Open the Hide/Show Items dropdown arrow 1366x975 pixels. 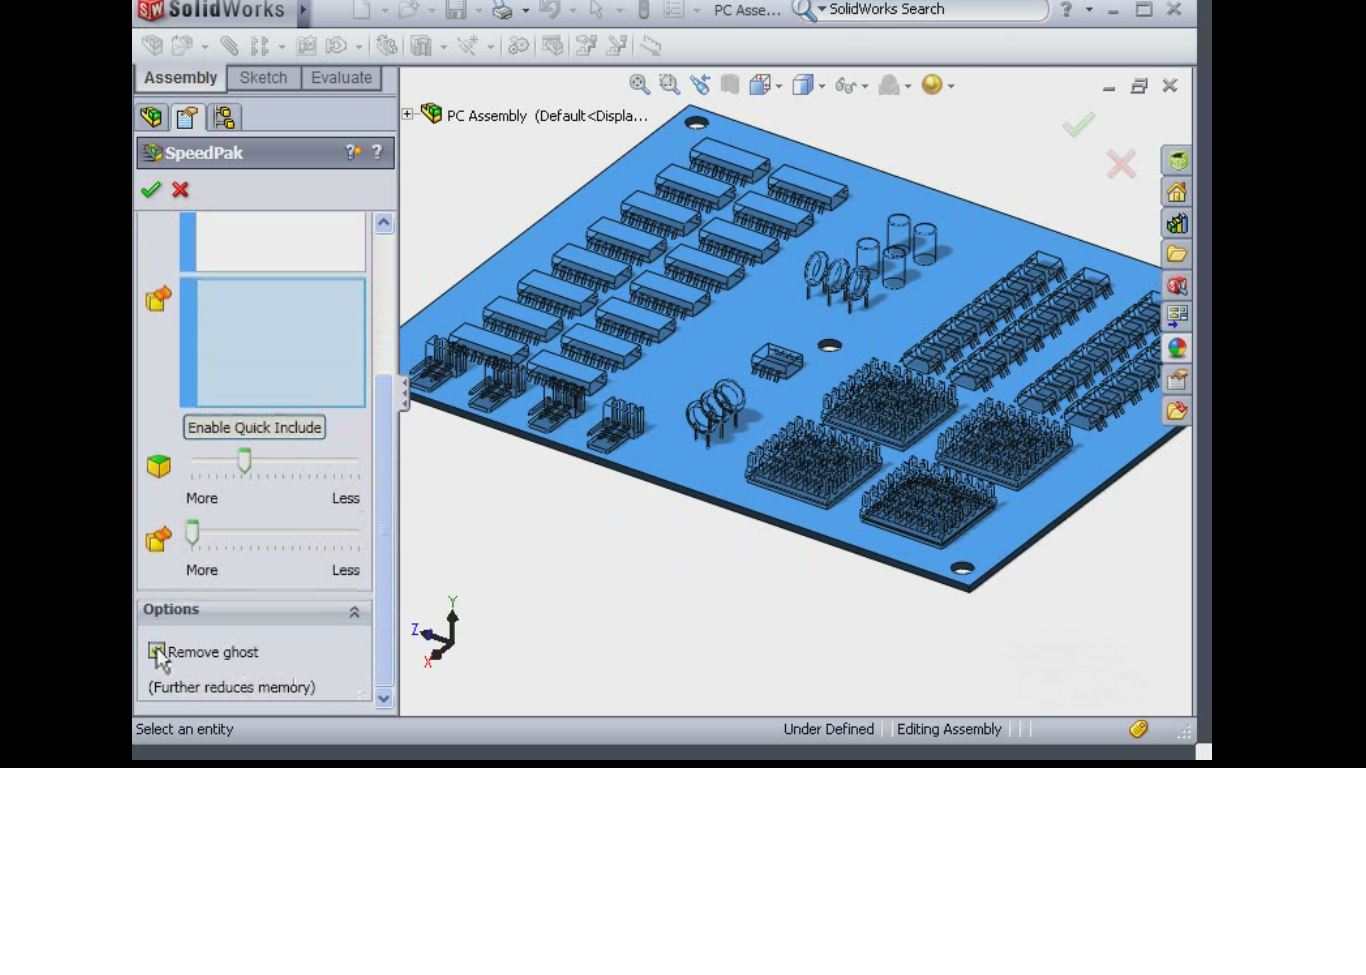click(x=865, y=87)
